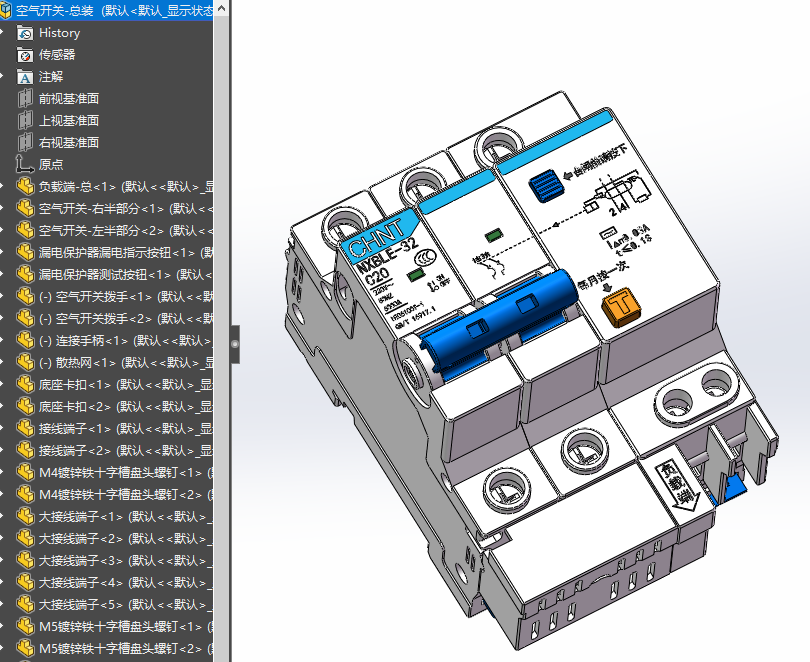
Task: Click the 传感器 label text
Action: (x=57, y=55)
